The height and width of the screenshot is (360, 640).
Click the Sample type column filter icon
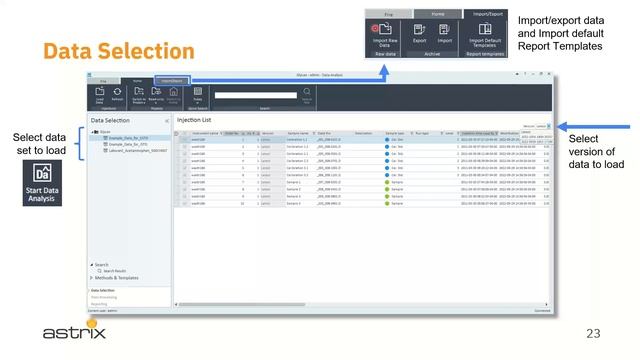pos(411,133)
